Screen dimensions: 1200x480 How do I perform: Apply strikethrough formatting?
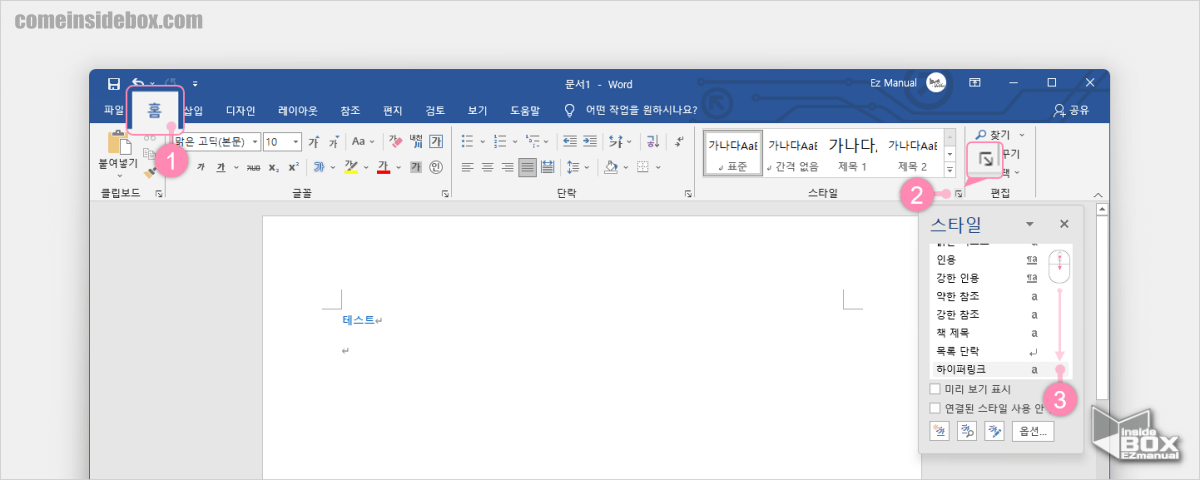coord(253,167)
